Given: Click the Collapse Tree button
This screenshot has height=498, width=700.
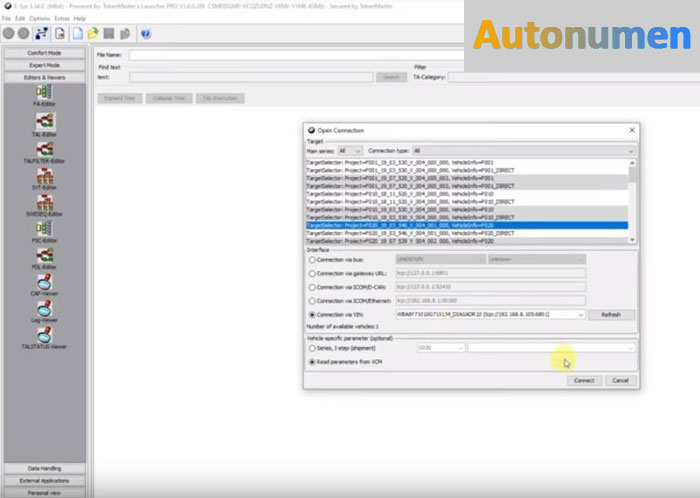Looking at the screenshot, I should point(169,98).
